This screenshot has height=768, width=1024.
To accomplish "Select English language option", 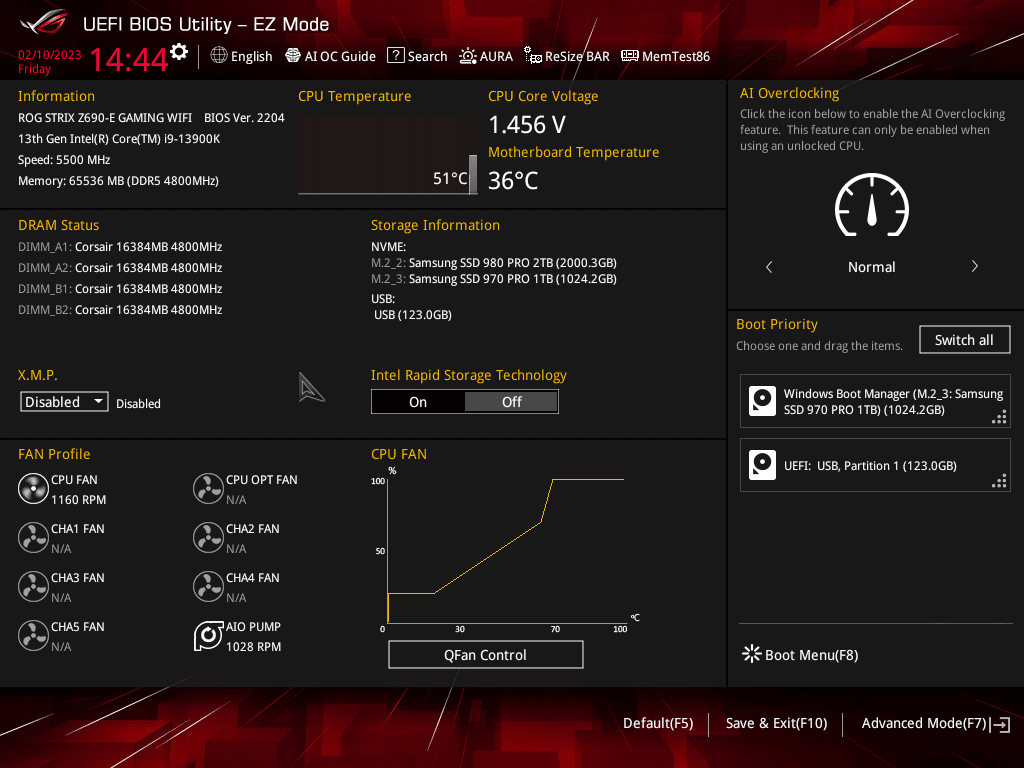I will pos(251,56).
